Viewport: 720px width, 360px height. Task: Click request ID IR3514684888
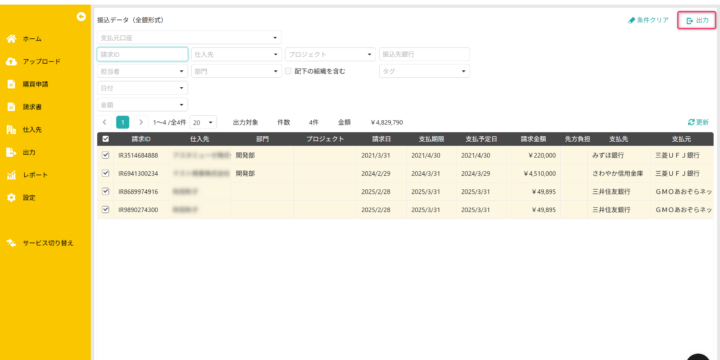coord(138,156)
